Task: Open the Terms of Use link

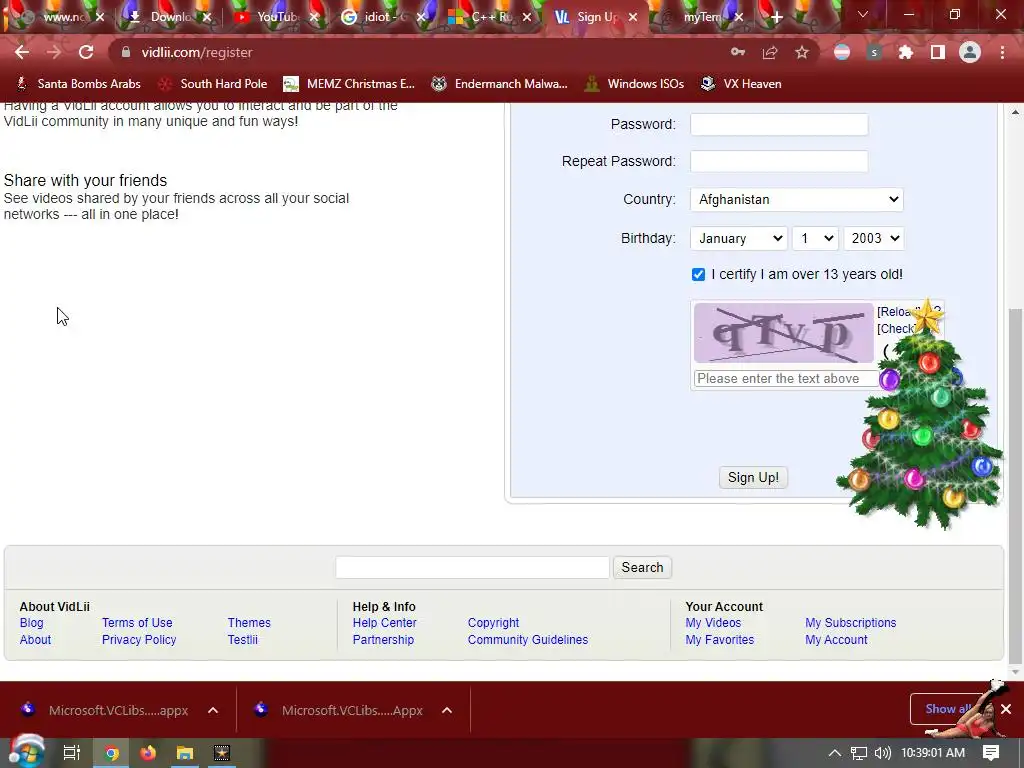Action: coord(137,623)
